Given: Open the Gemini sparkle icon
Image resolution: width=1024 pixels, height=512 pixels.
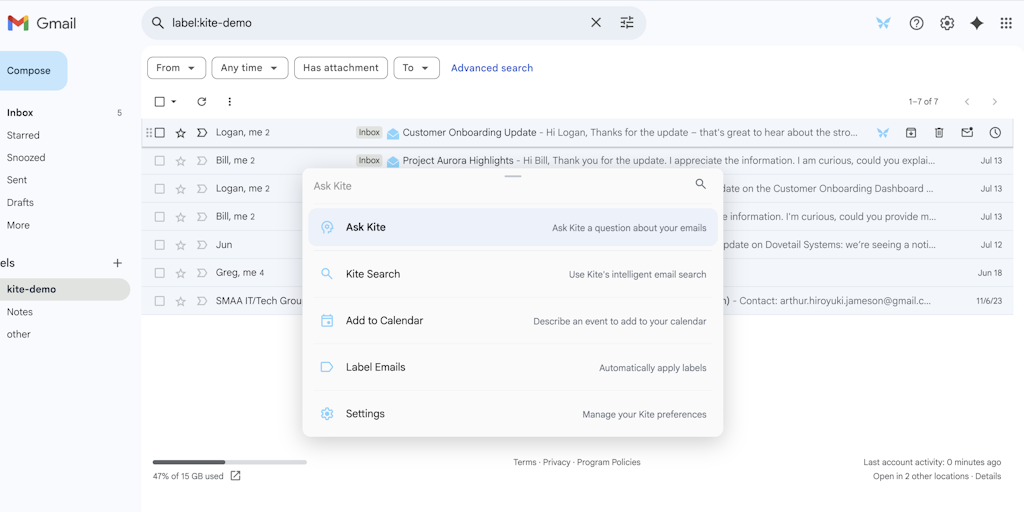Looking at the screenshot, I should click(x=977, y=23).
